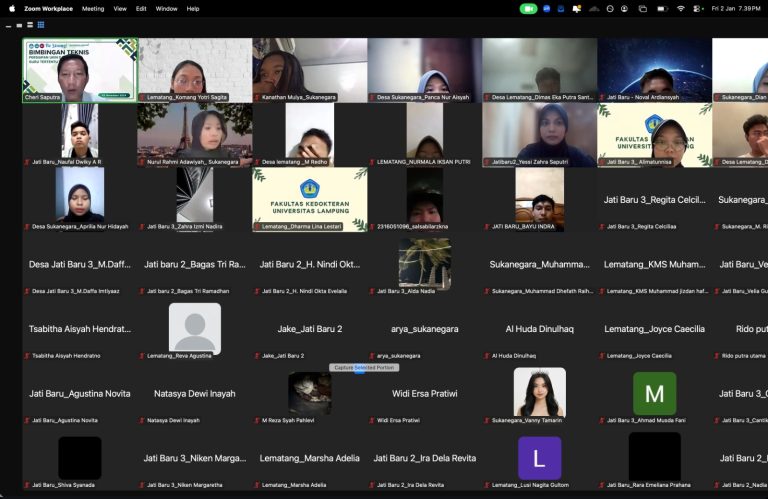
Task: Open the Meeting menu
Action: (93, 8)
